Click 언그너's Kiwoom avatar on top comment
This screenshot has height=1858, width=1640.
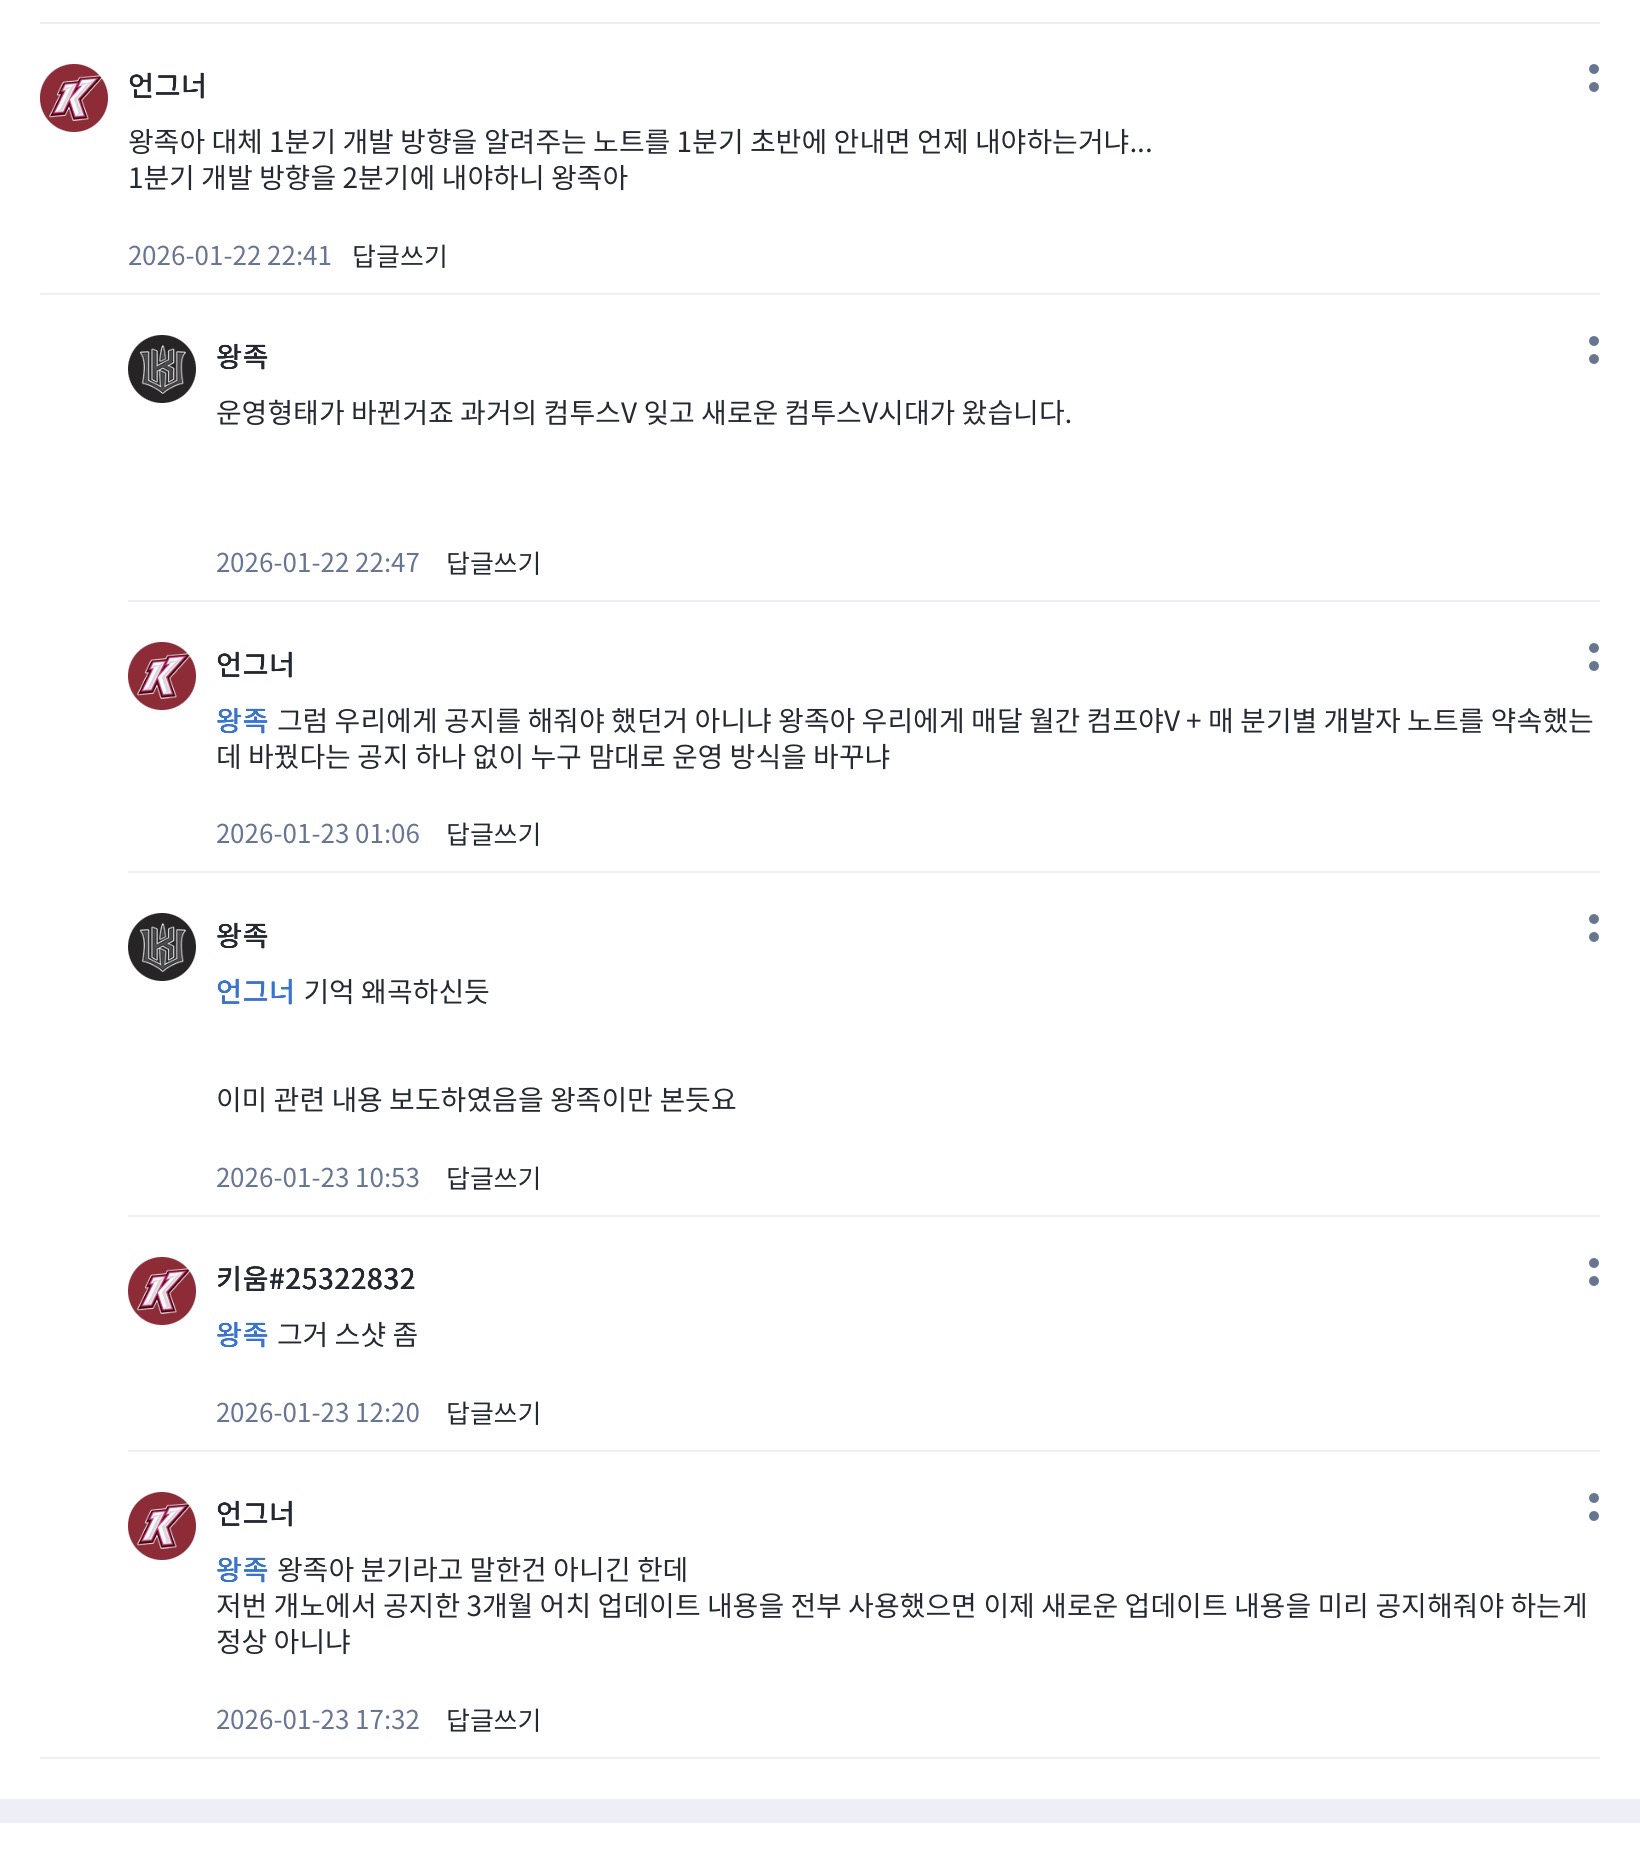(x=74, y=98)
